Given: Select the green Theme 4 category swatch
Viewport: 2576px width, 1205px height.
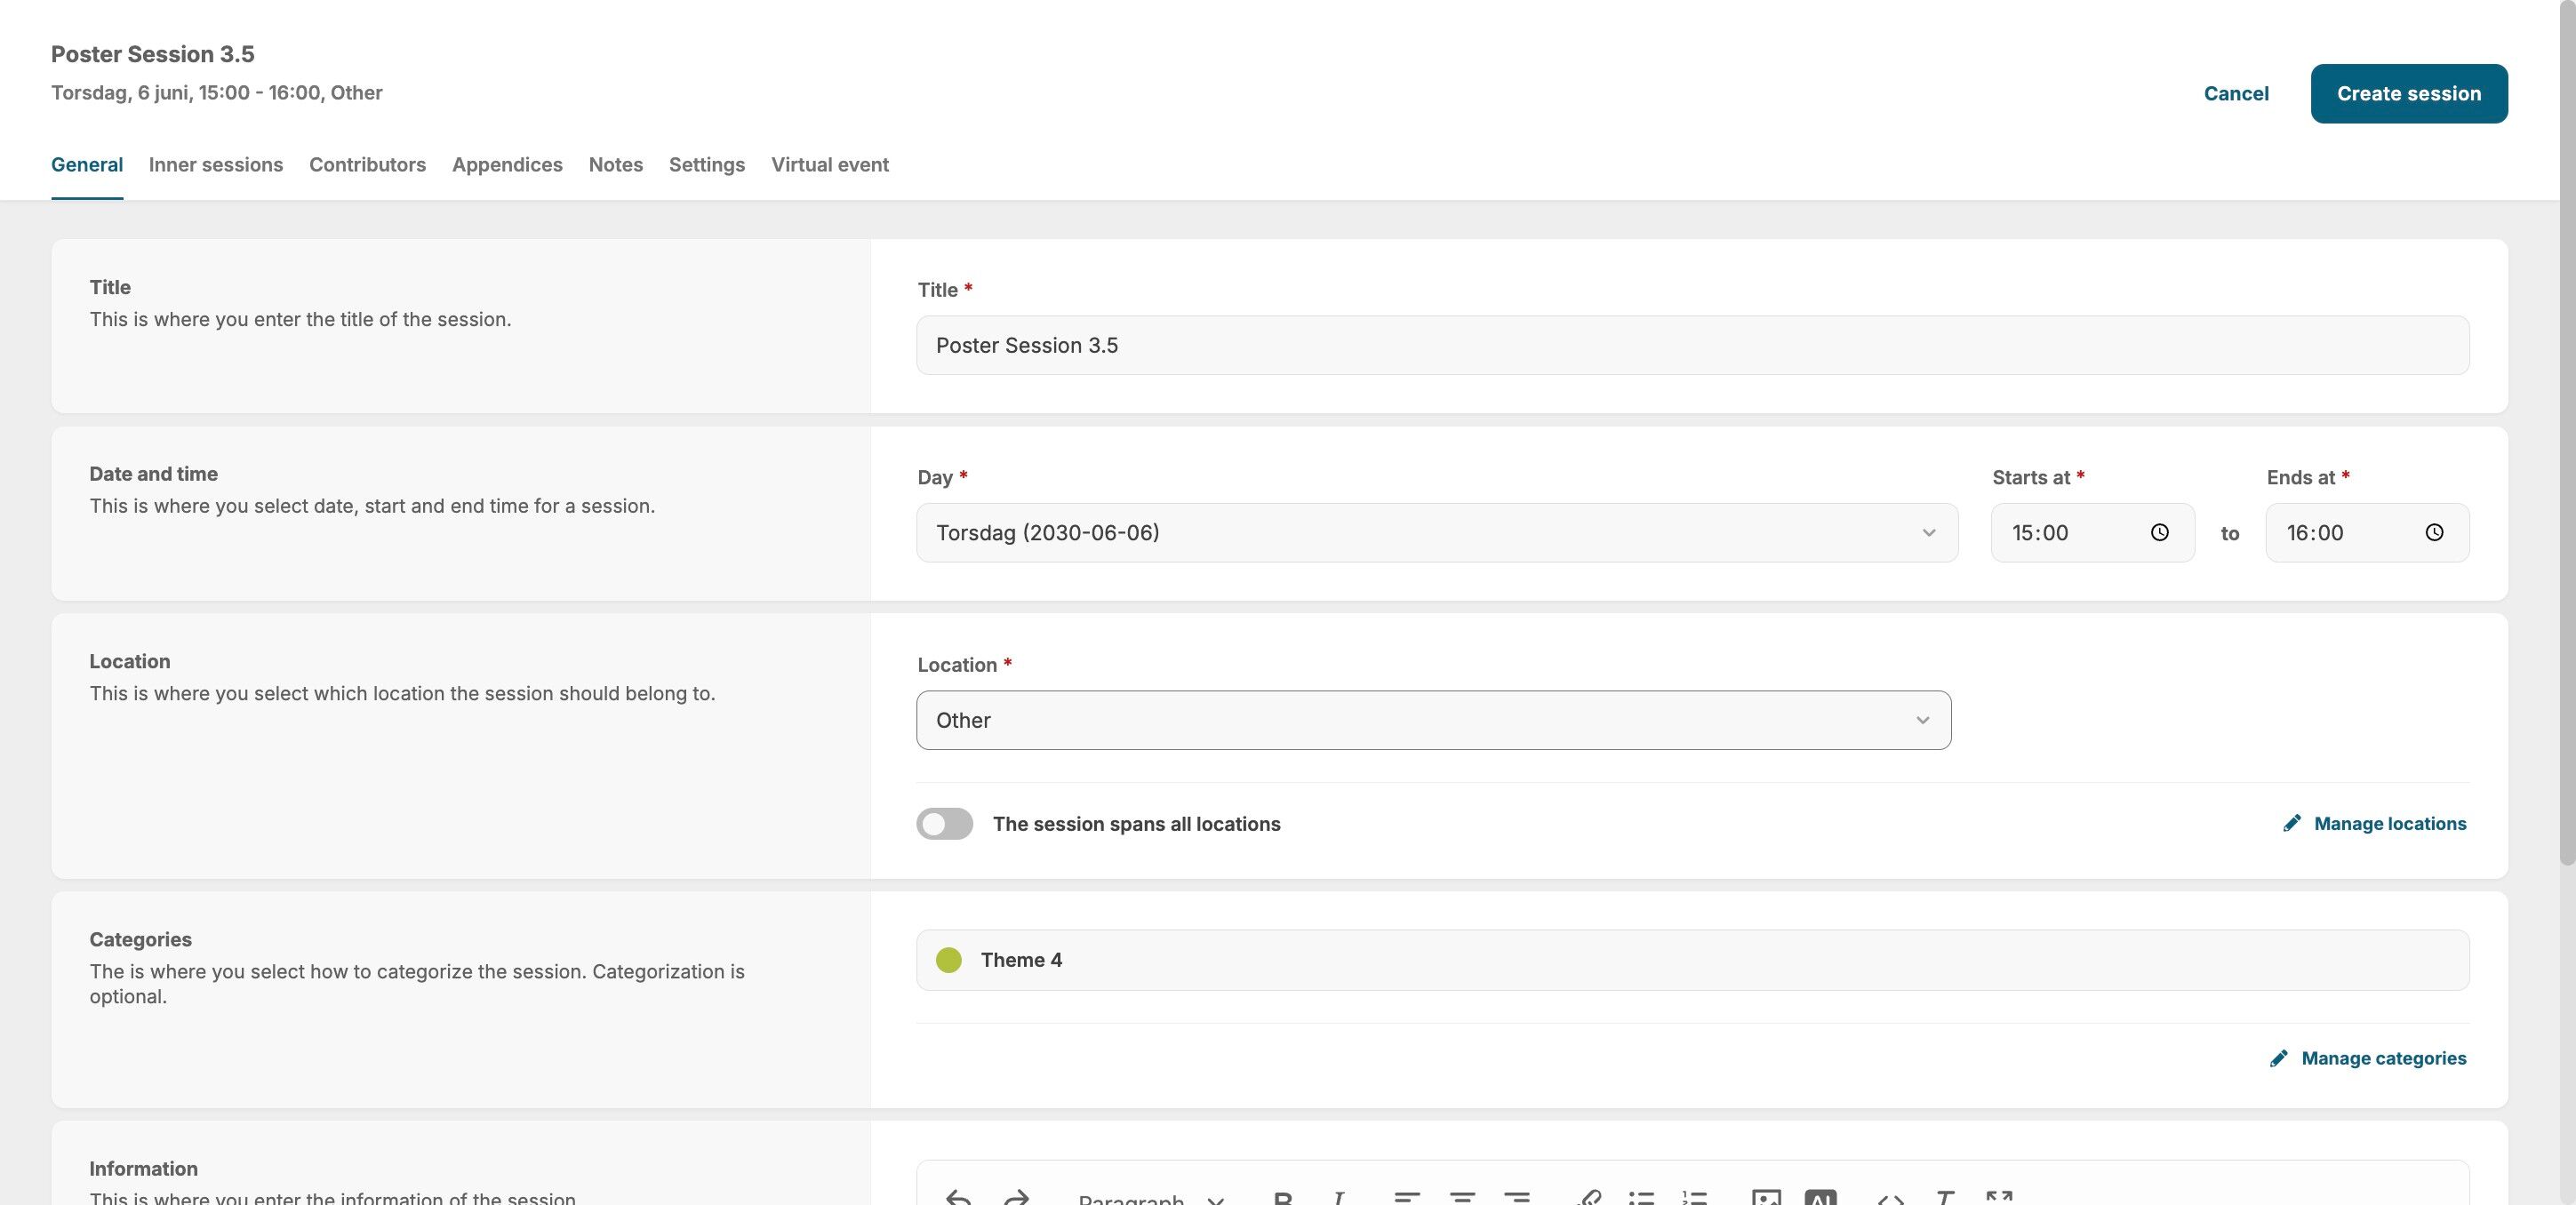Looking at the screenshot, I should pos(948,960).
